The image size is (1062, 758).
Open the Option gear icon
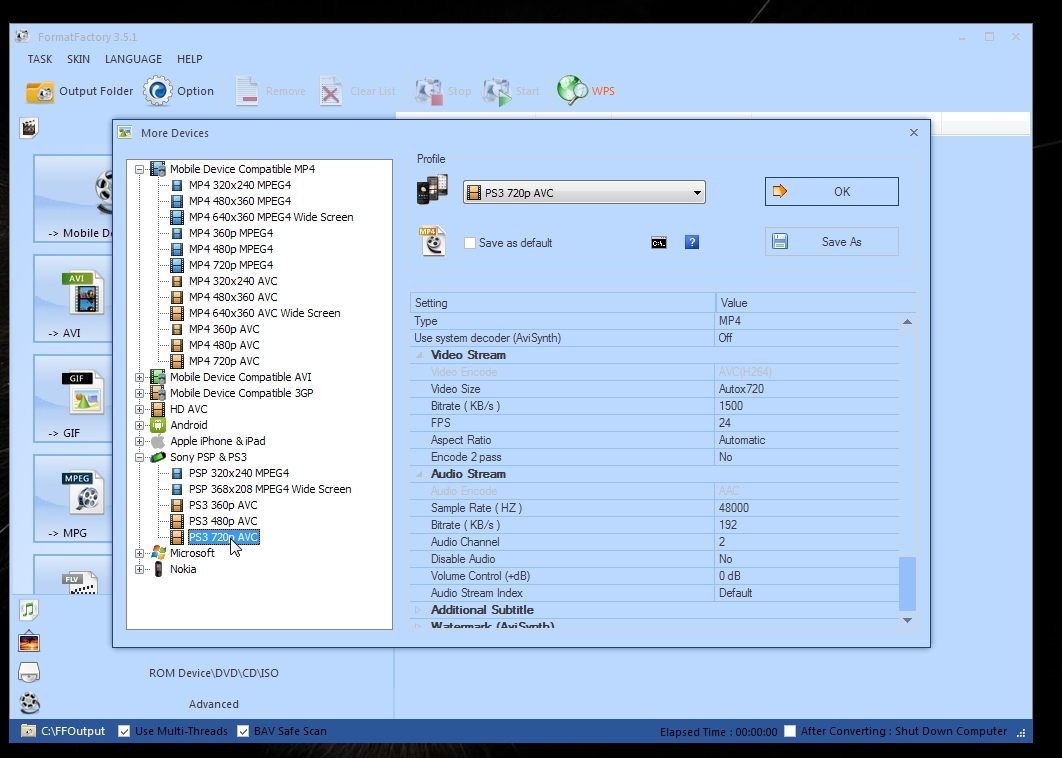click(158, 91)
